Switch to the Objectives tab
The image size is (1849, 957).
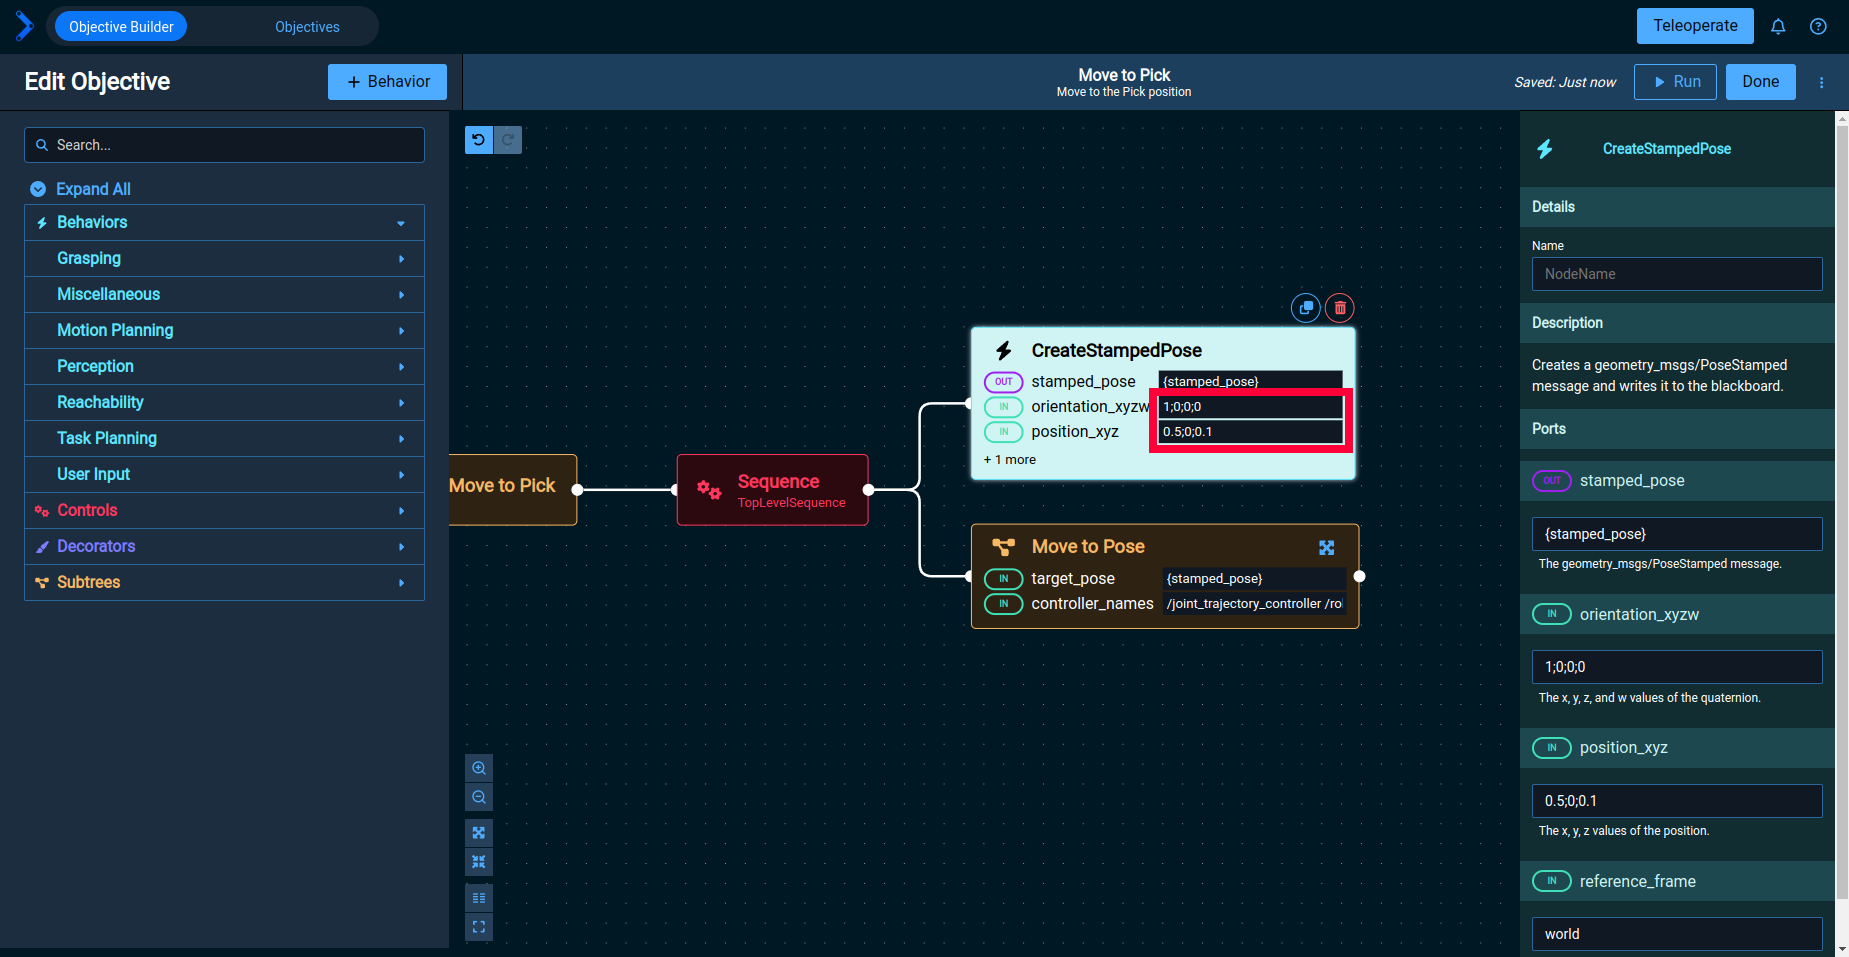pyautogui.click(x=307, y=27)
